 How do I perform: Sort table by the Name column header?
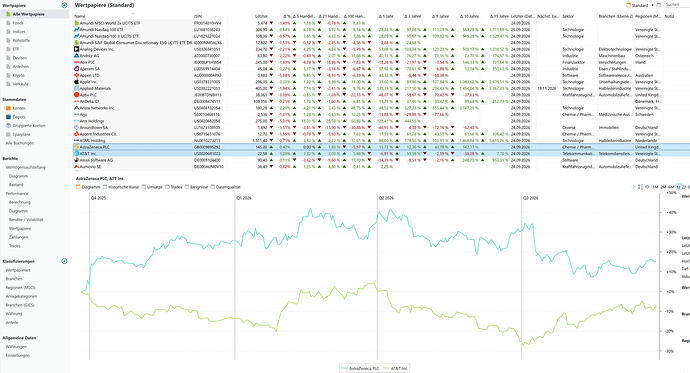80,16
